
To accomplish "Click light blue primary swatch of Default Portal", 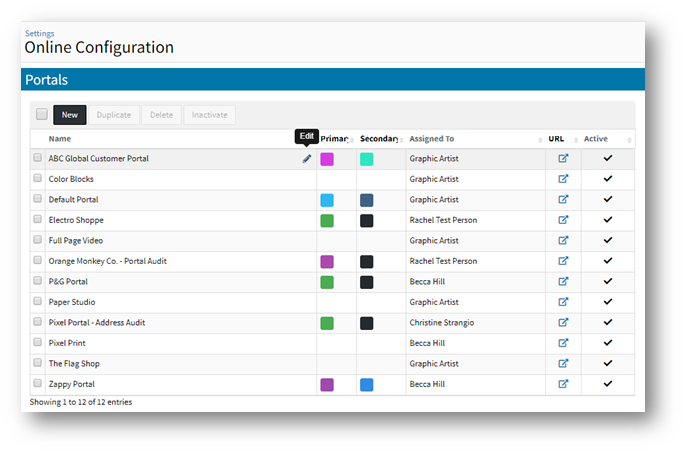I will point(327,200).
